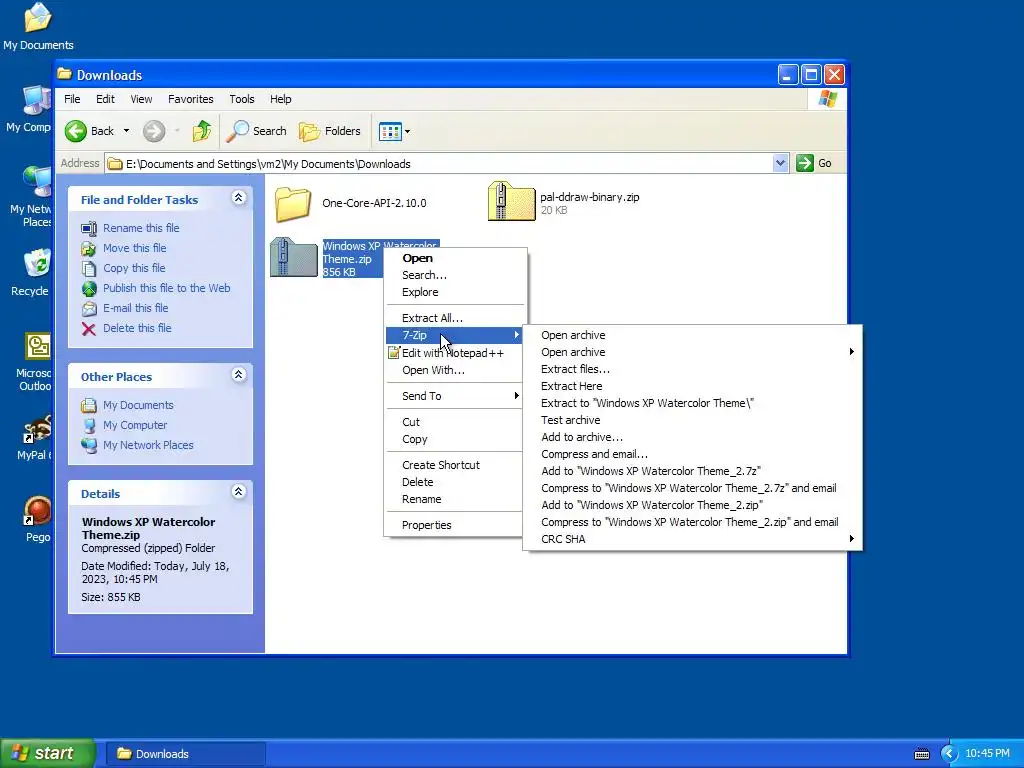Click the Start button

pyautogui.click(x=47, y=753)
